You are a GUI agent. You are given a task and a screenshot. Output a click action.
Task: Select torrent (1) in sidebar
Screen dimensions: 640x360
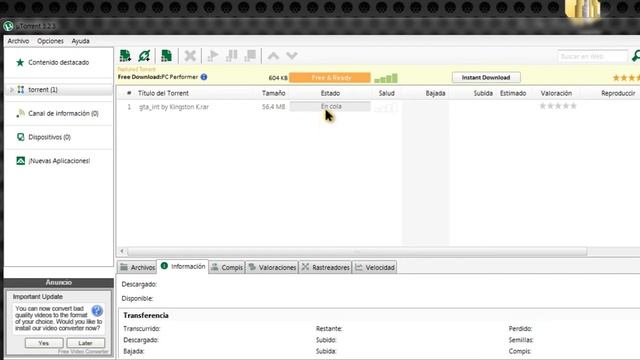click(x=58, y=89)
